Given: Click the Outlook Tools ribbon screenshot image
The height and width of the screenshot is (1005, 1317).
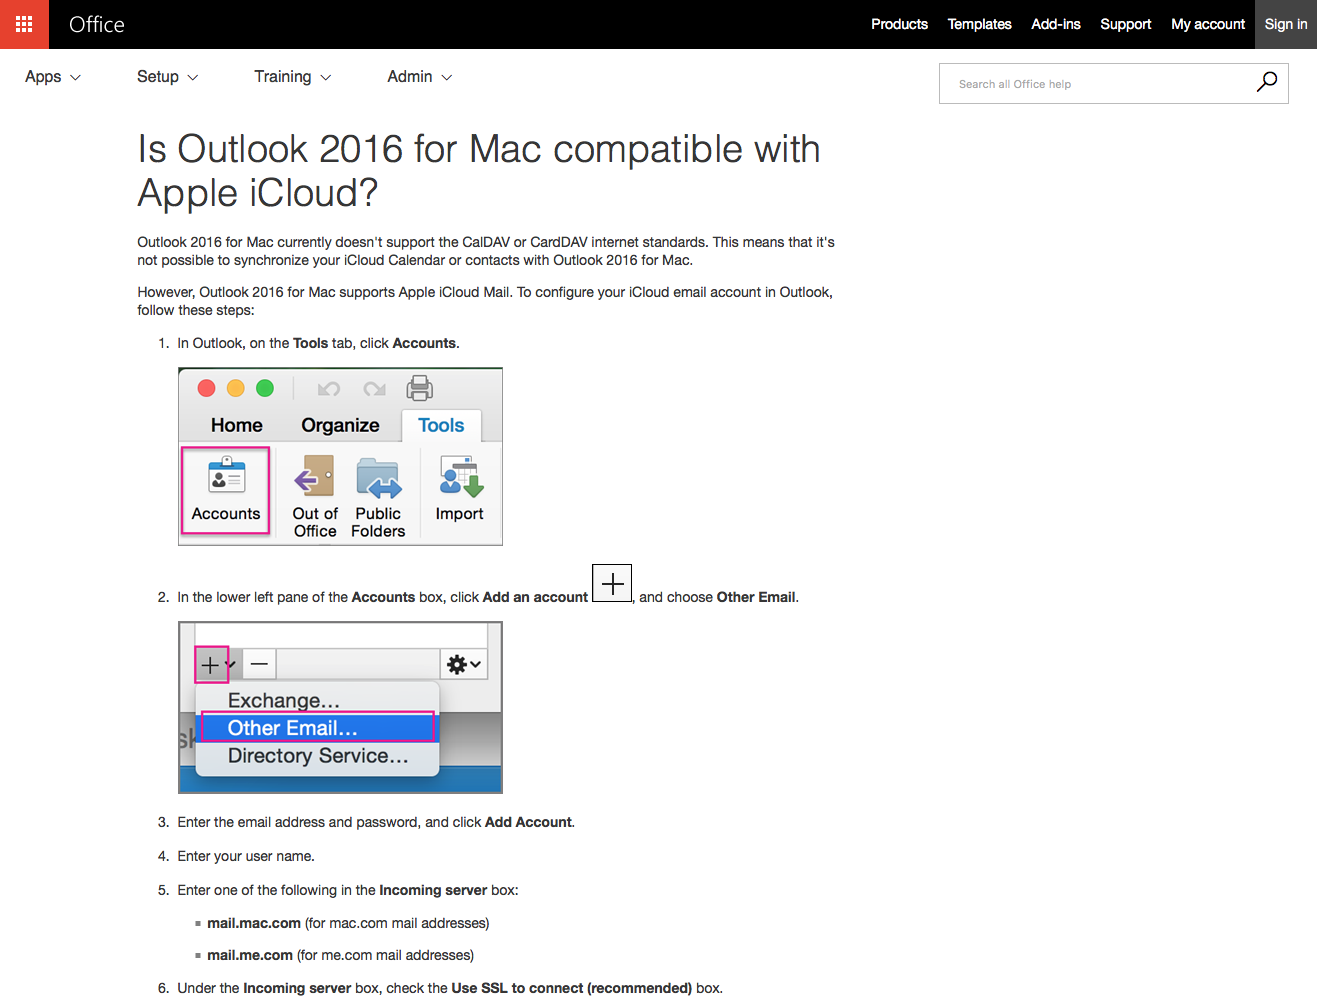Looking at the screenshot, I should [340, 457].
